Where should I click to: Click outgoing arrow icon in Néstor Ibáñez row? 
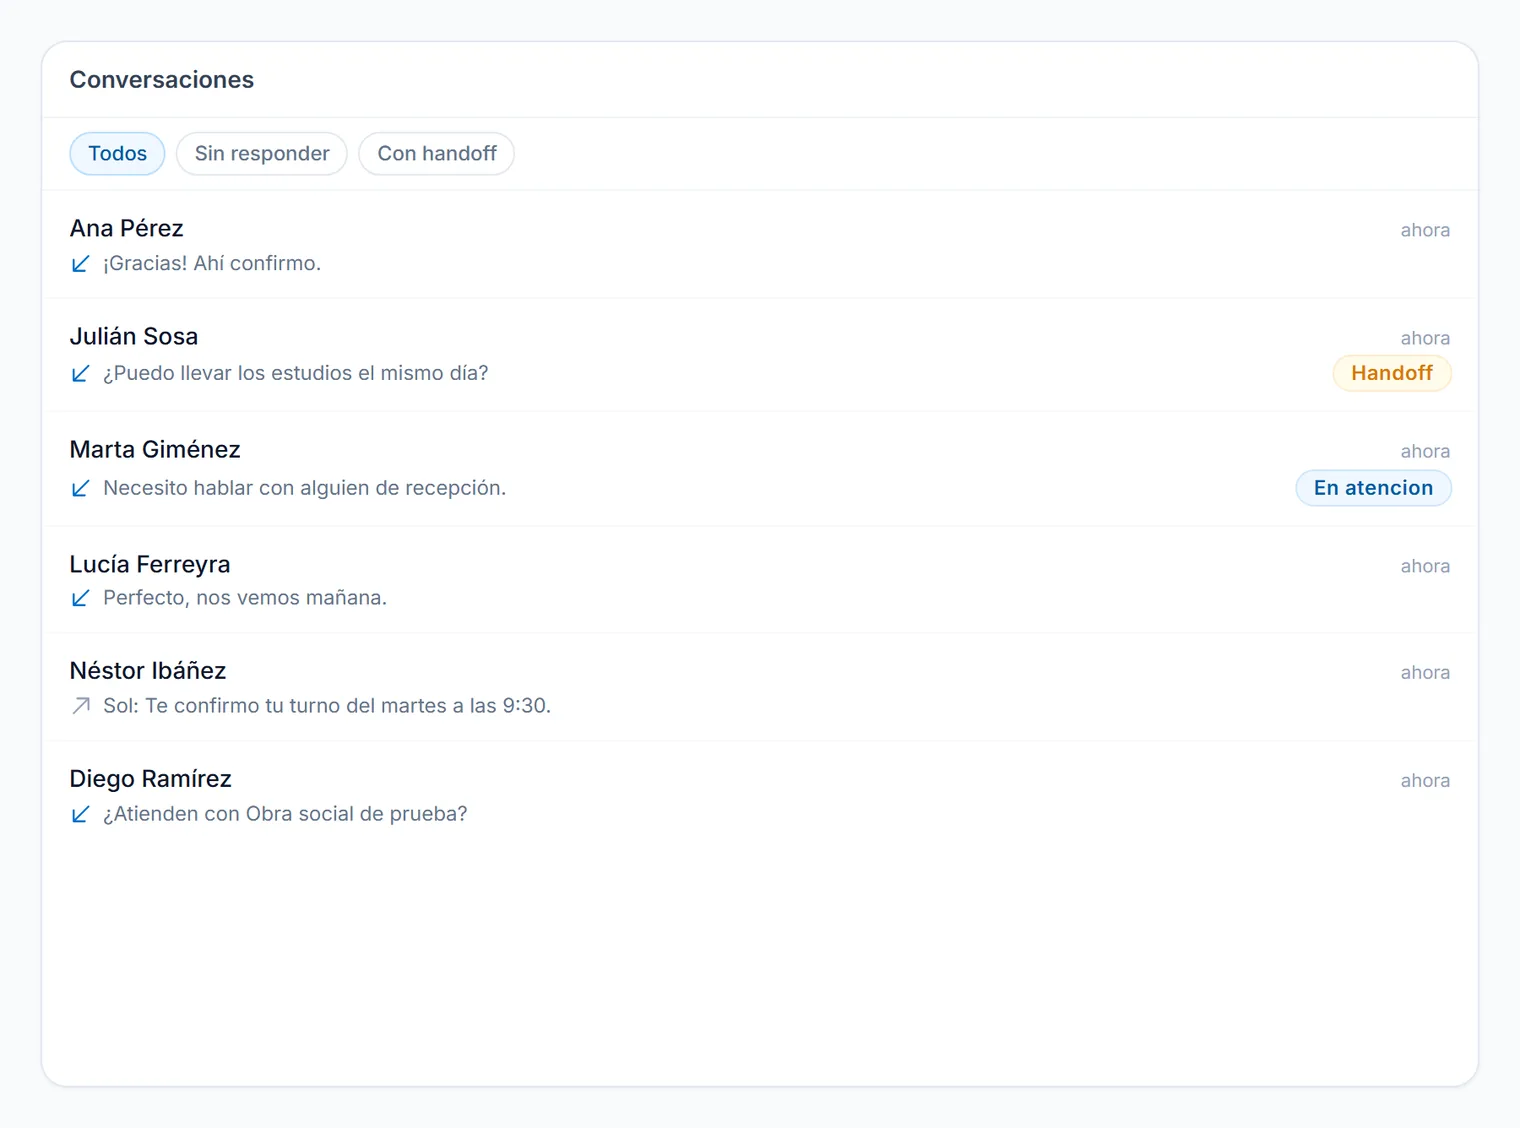point(81,706)
